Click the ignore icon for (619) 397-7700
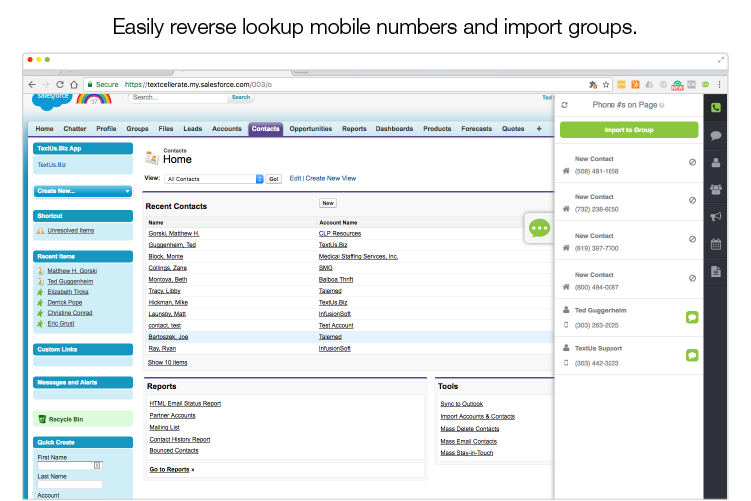 [692, 239]
